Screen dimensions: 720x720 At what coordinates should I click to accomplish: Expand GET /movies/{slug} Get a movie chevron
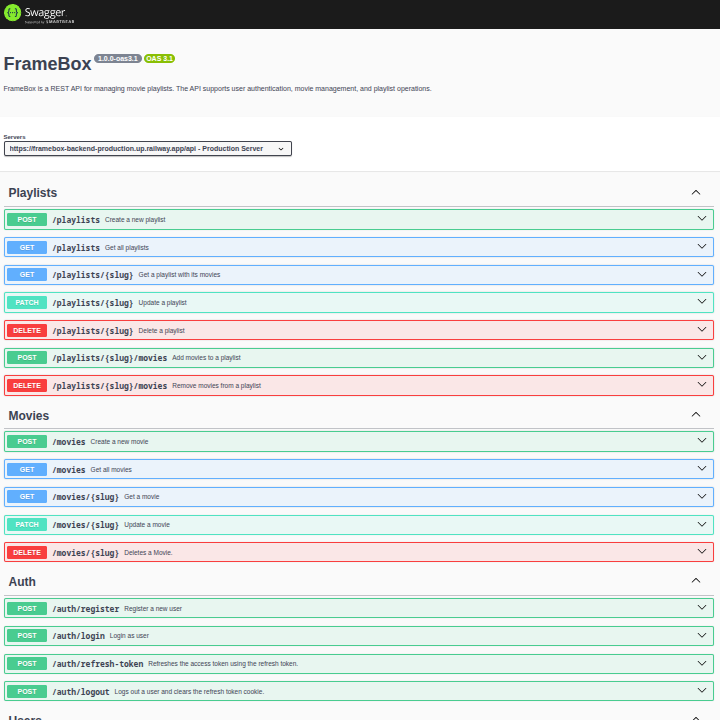(x=702, y=497)
